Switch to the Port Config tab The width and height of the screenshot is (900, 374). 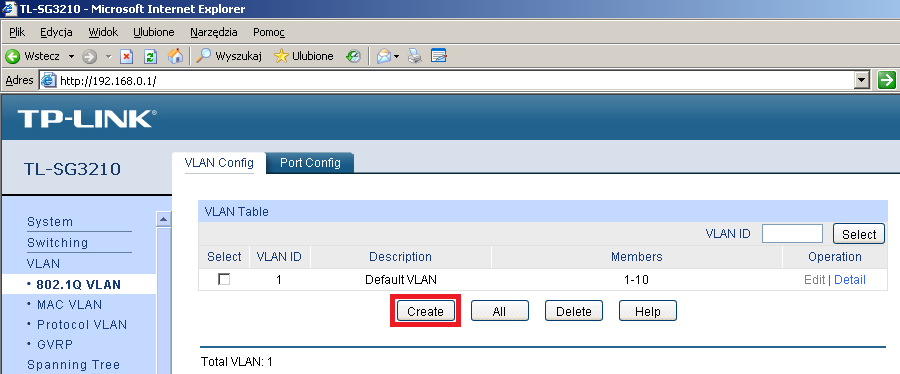pos(310,162)
